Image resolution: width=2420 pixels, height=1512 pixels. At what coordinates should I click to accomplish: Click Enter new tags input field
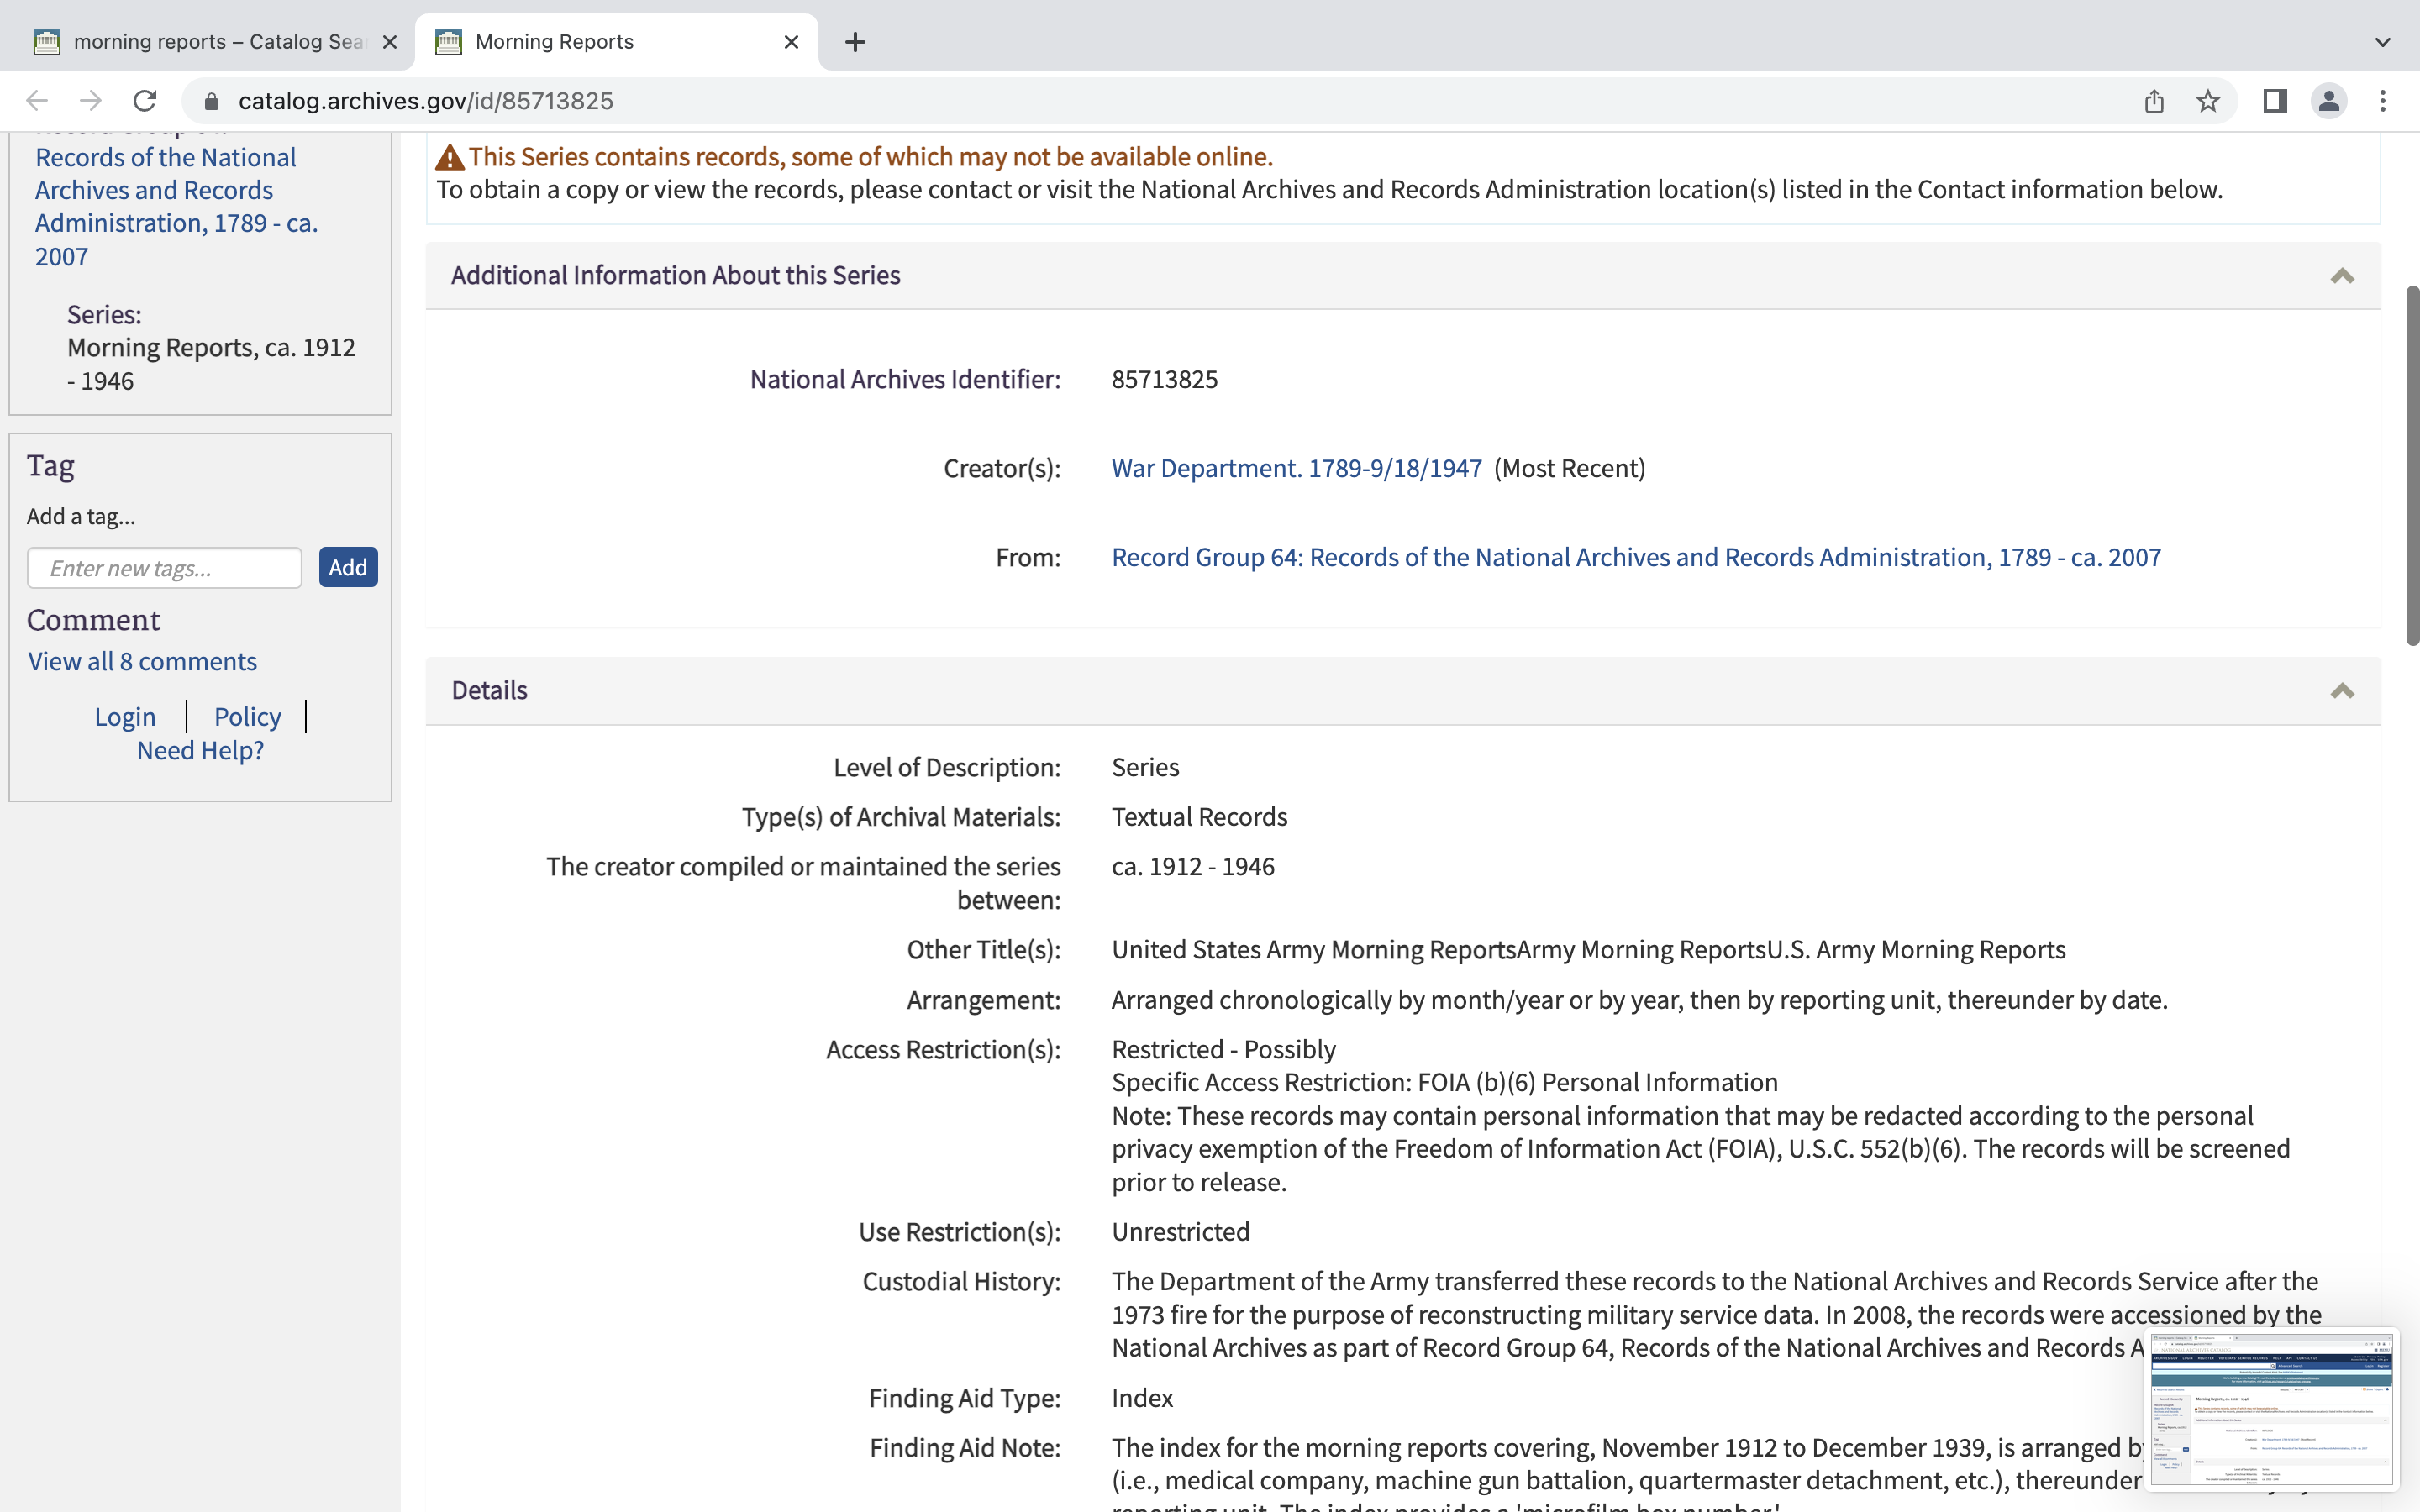(165, 568)
